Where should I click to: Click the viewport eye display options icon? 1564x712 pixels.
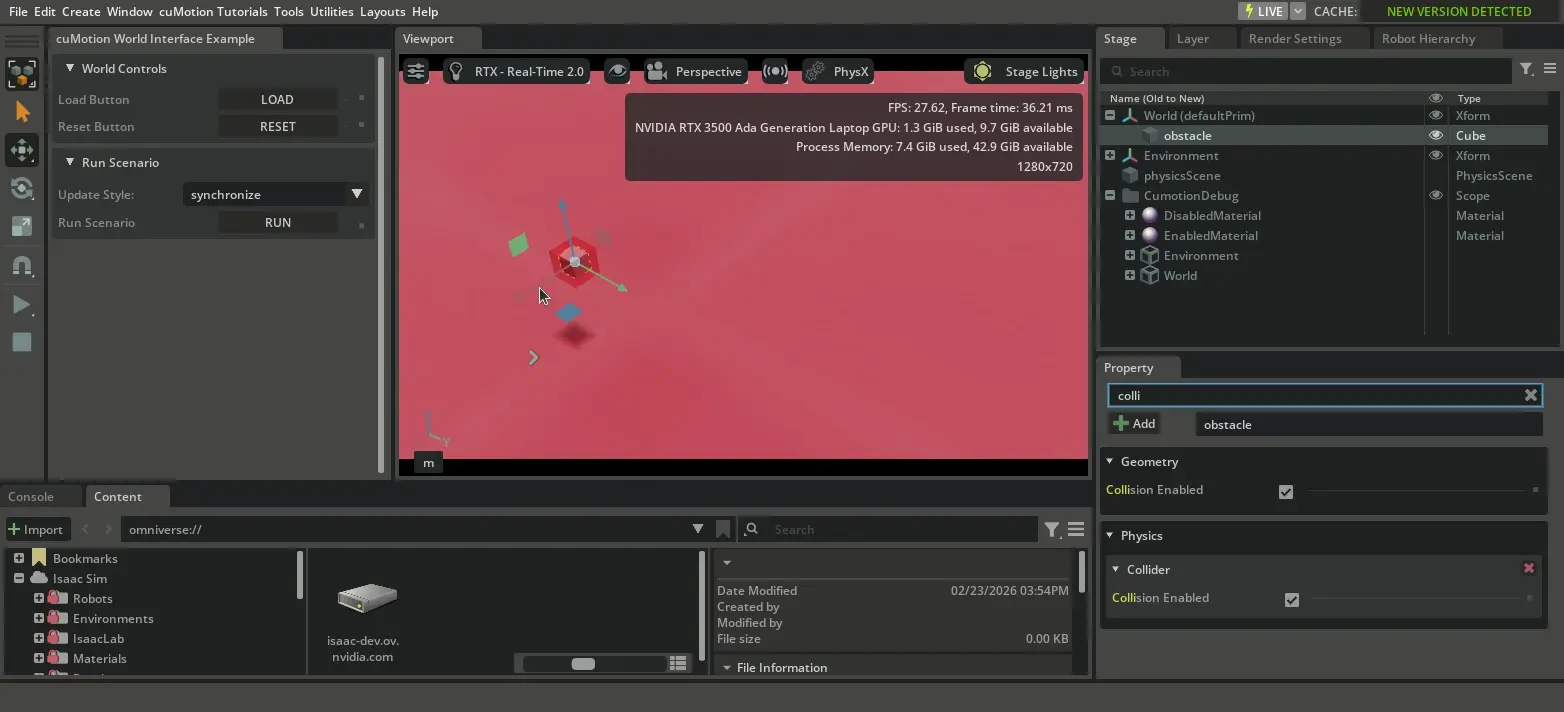tap(617, 71)
